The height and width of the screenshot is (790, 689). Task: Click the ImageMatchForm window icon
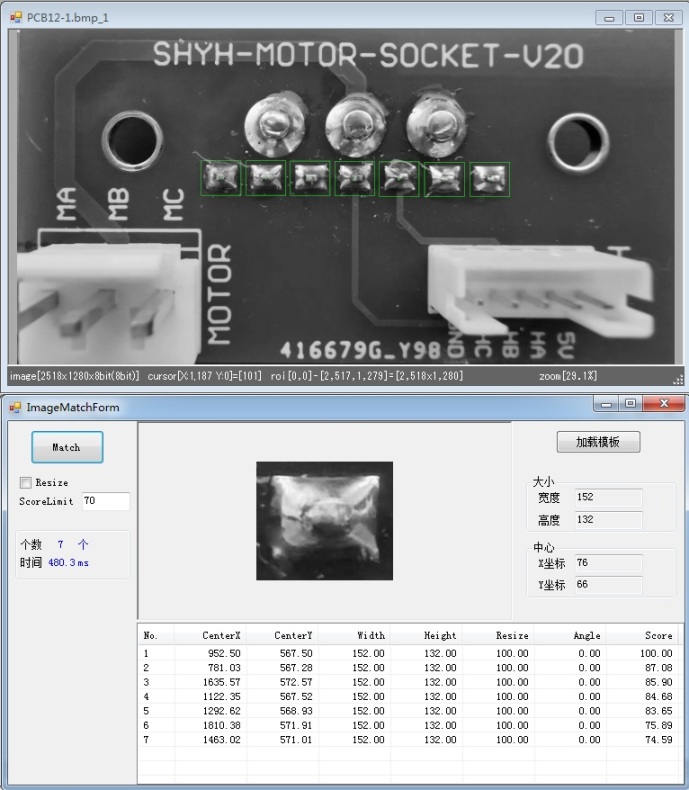pyautogui.click(x=15, y=407)
